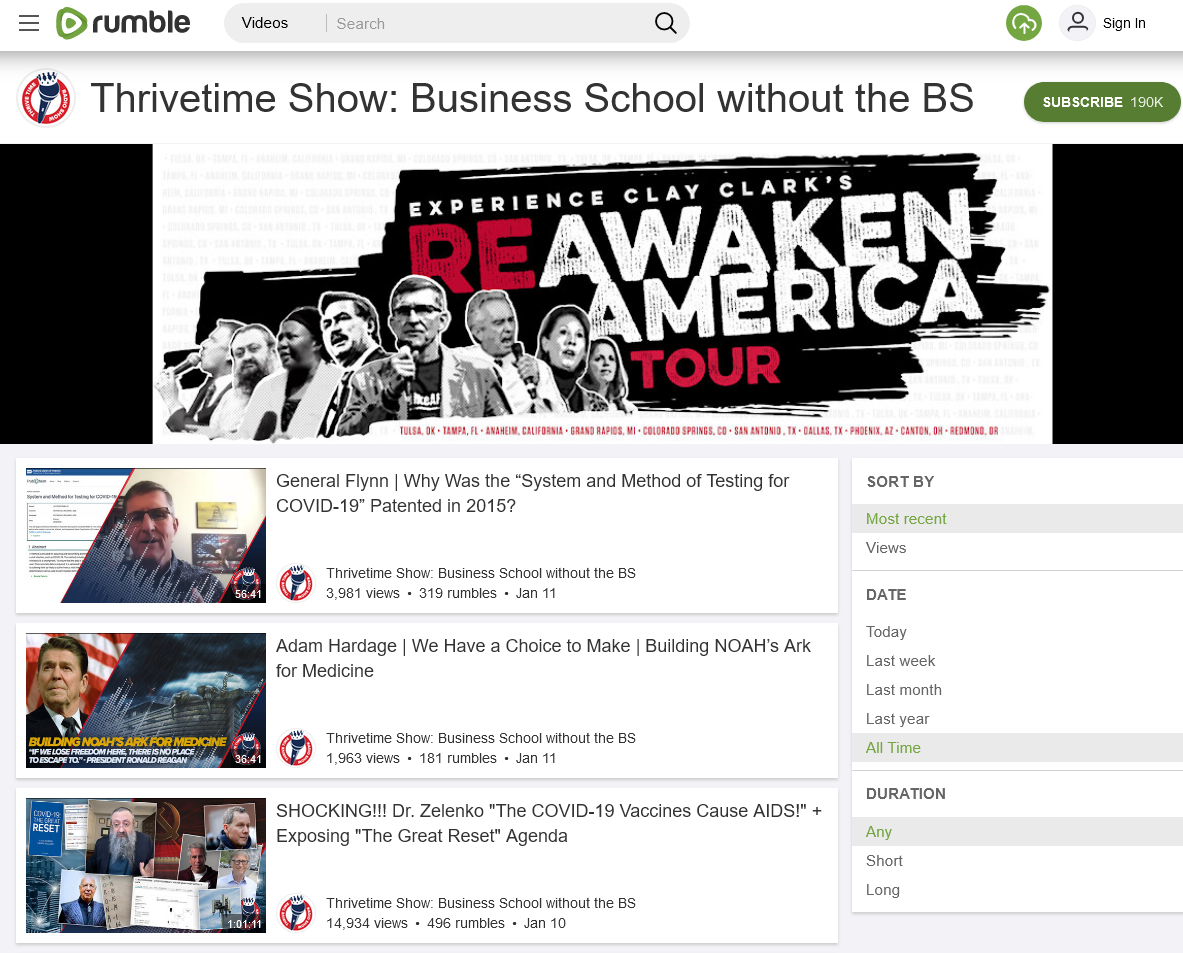Viewport: 1183px width, 953px height.
Task: Click the 56:41 duration badge
Action: point(248,595)
